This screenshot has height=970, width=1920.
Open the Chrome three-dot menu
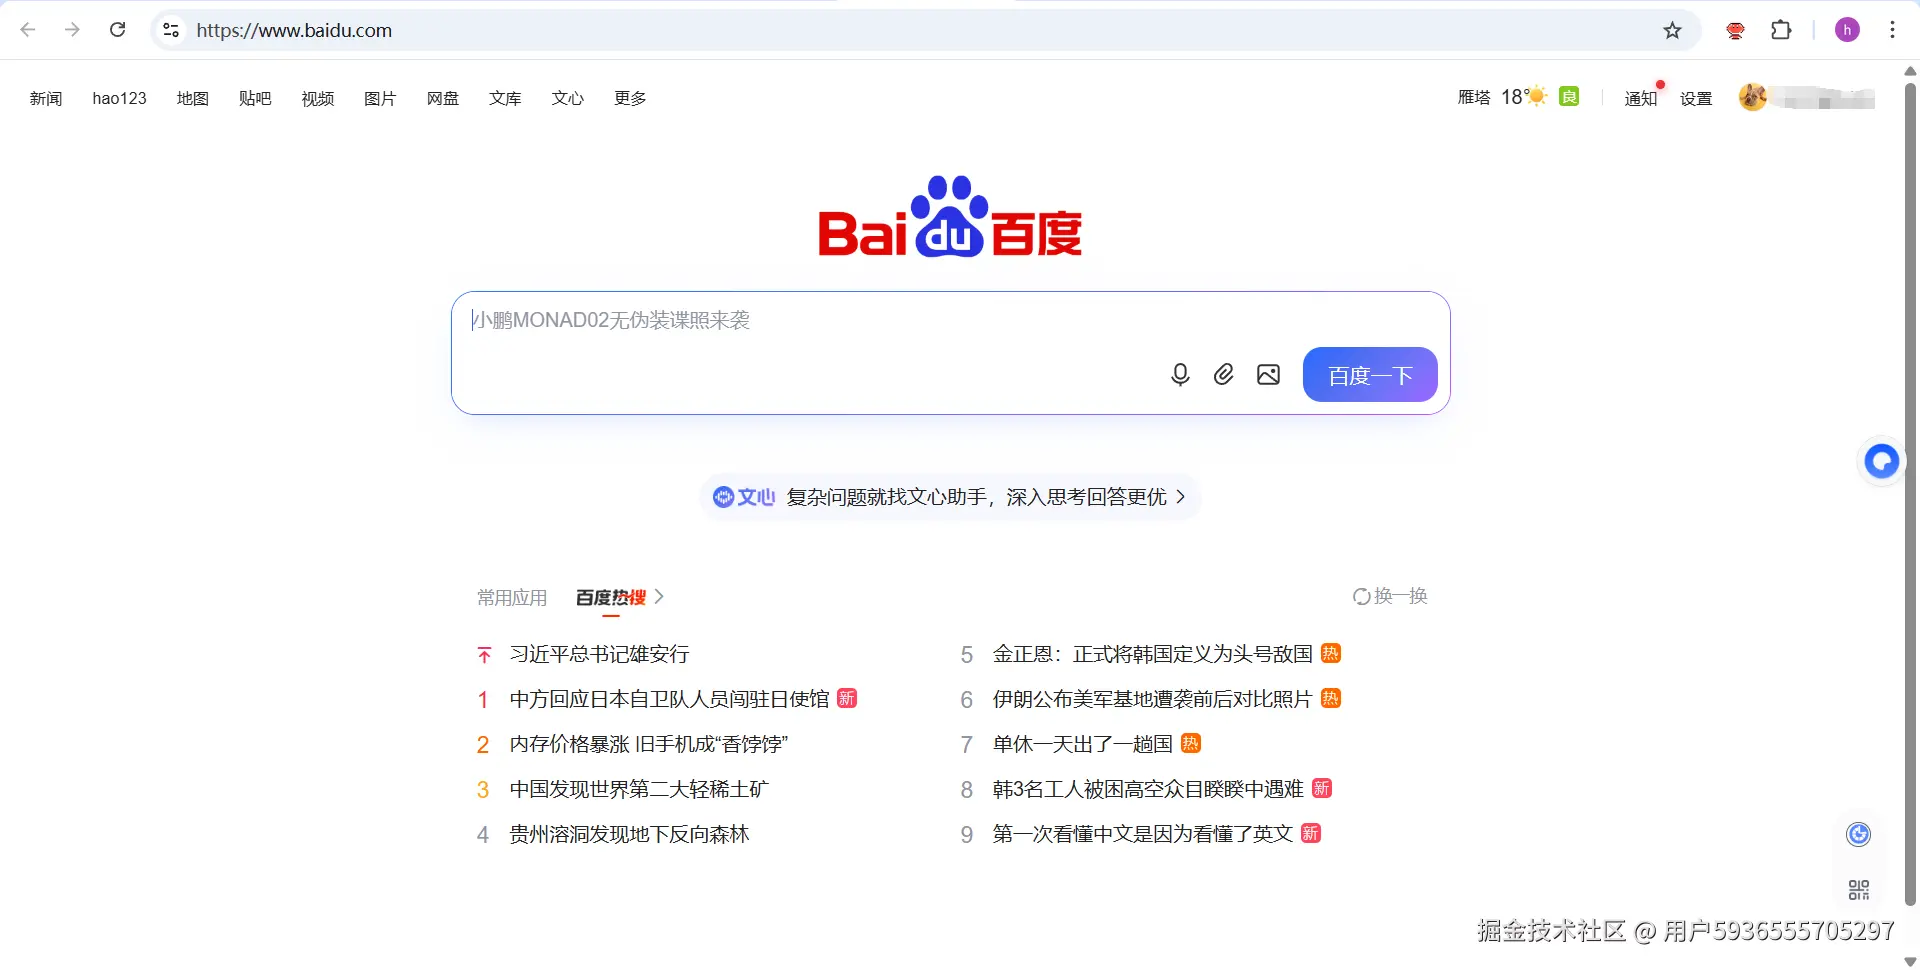1892,30
